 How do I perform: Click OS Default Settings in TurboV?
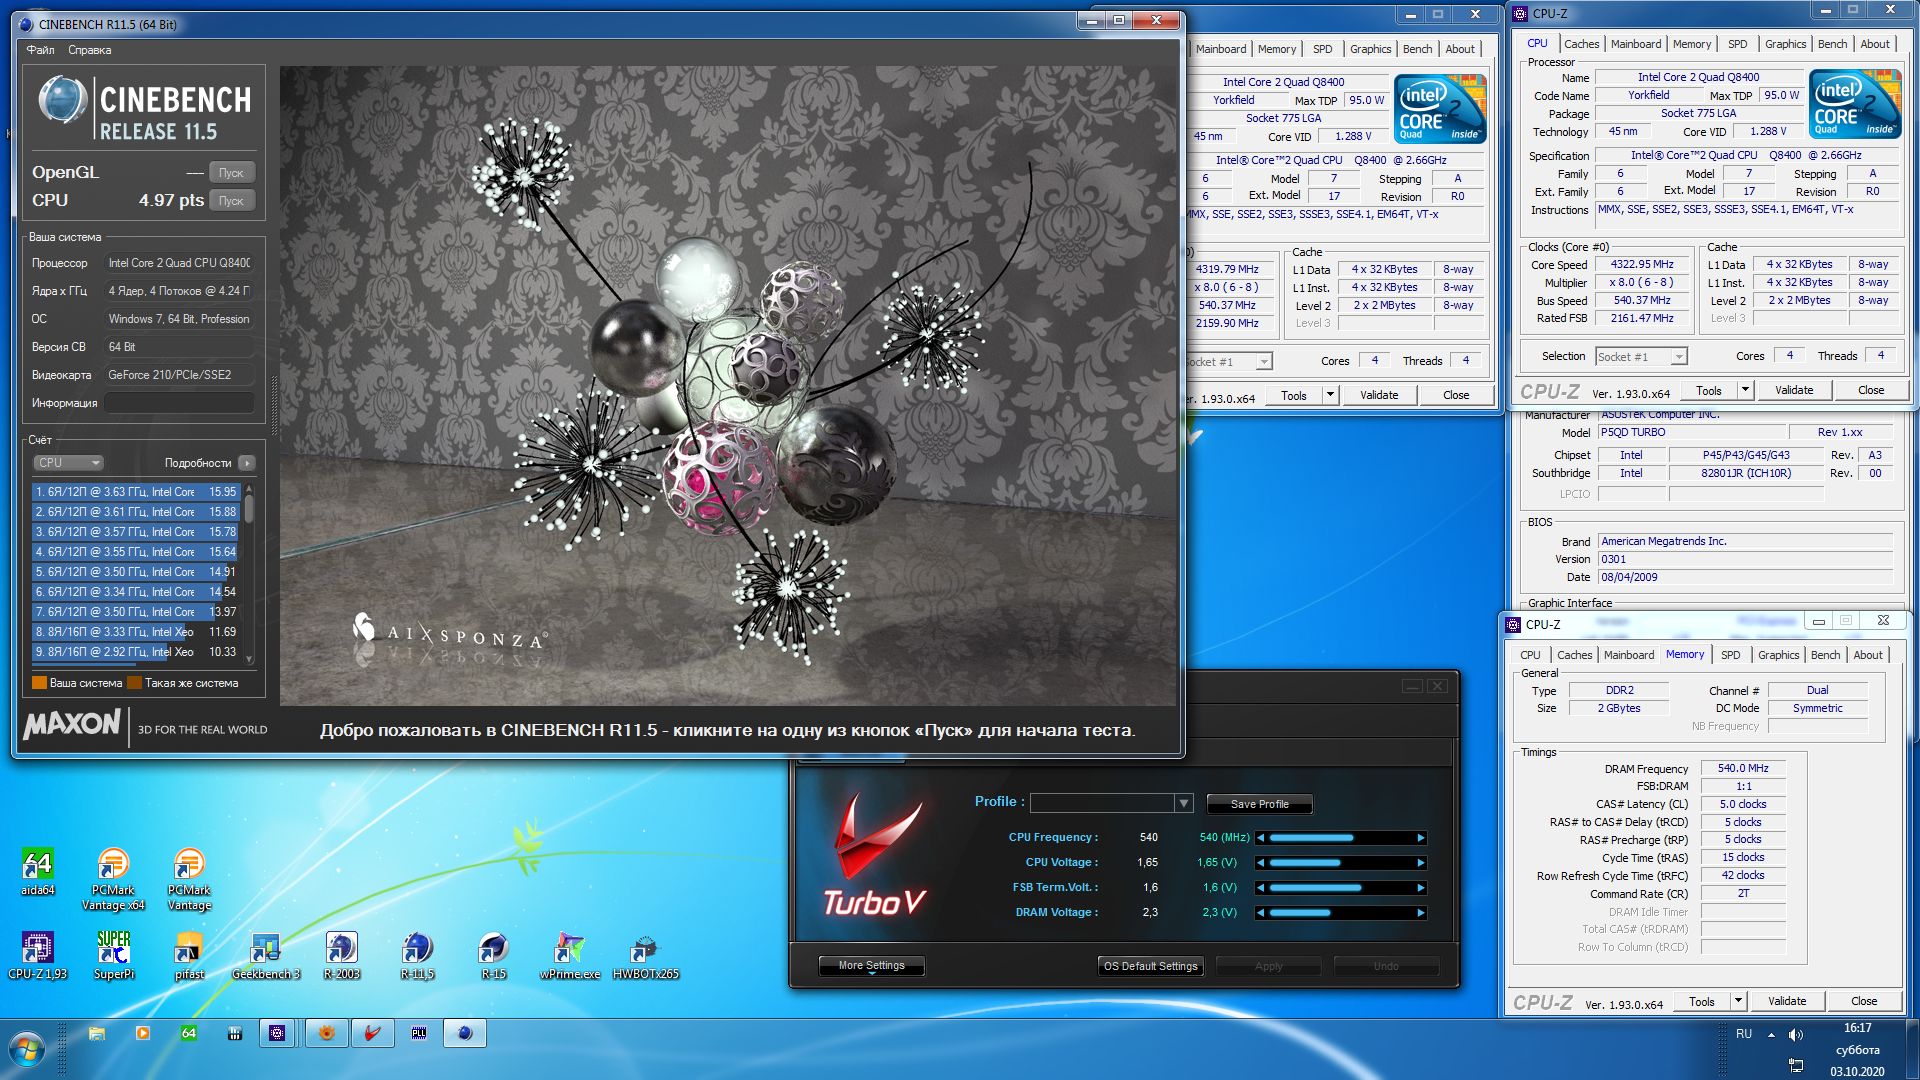[1150, 966]
